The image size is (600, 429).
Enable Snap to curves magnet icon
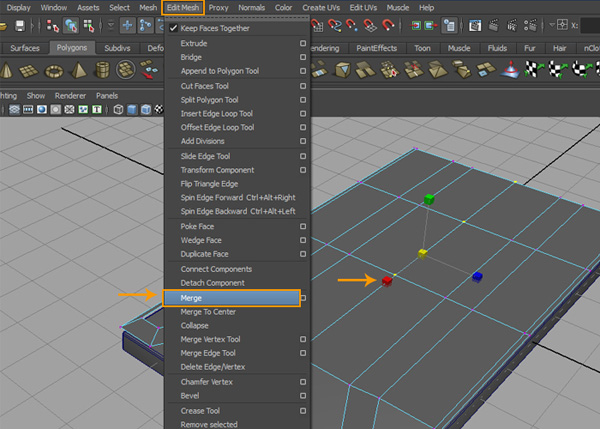click(334, 26)
